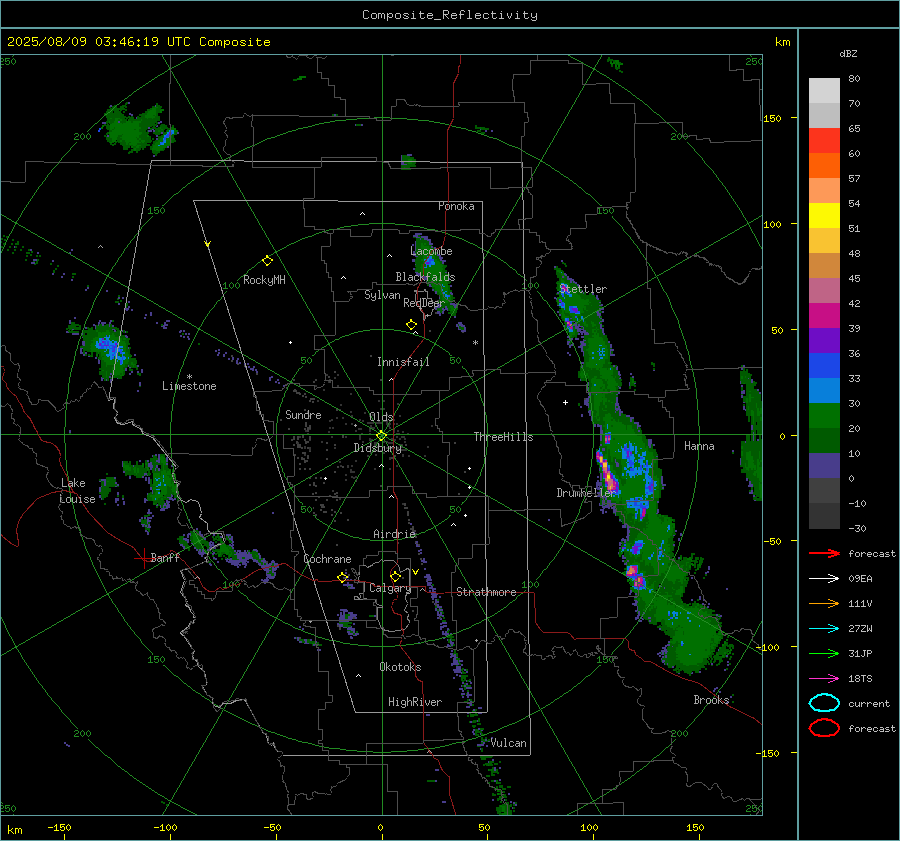
Task: Click the Stettler city label
Action: pyautogui.click(x=583, y=289)
